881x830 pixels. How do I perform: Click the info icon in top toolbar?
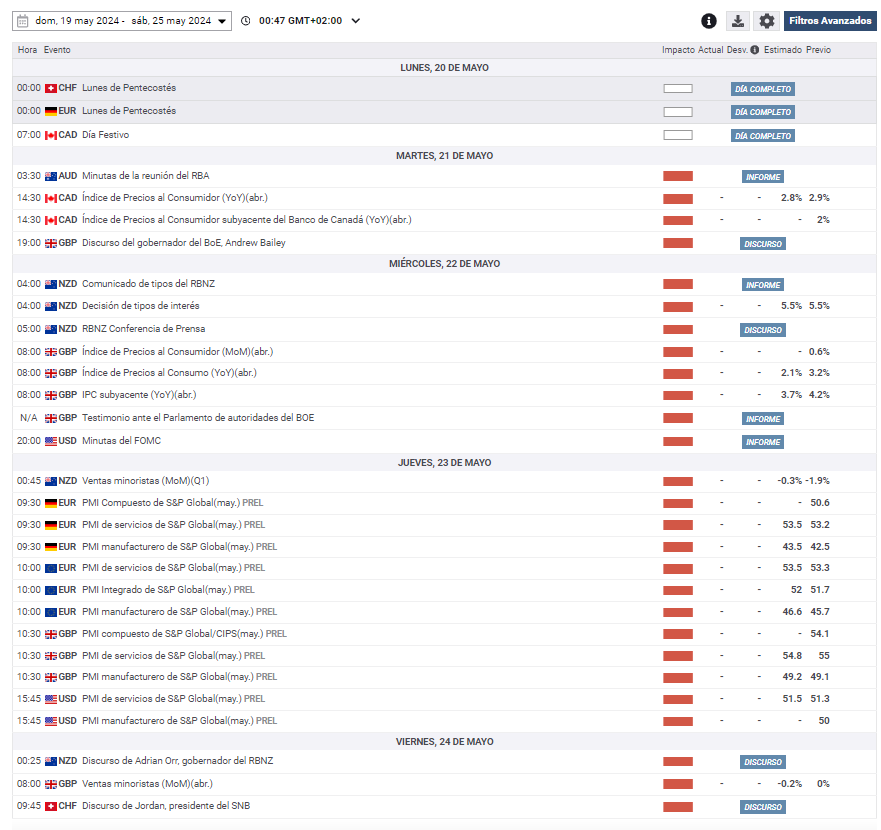[709, 21]
